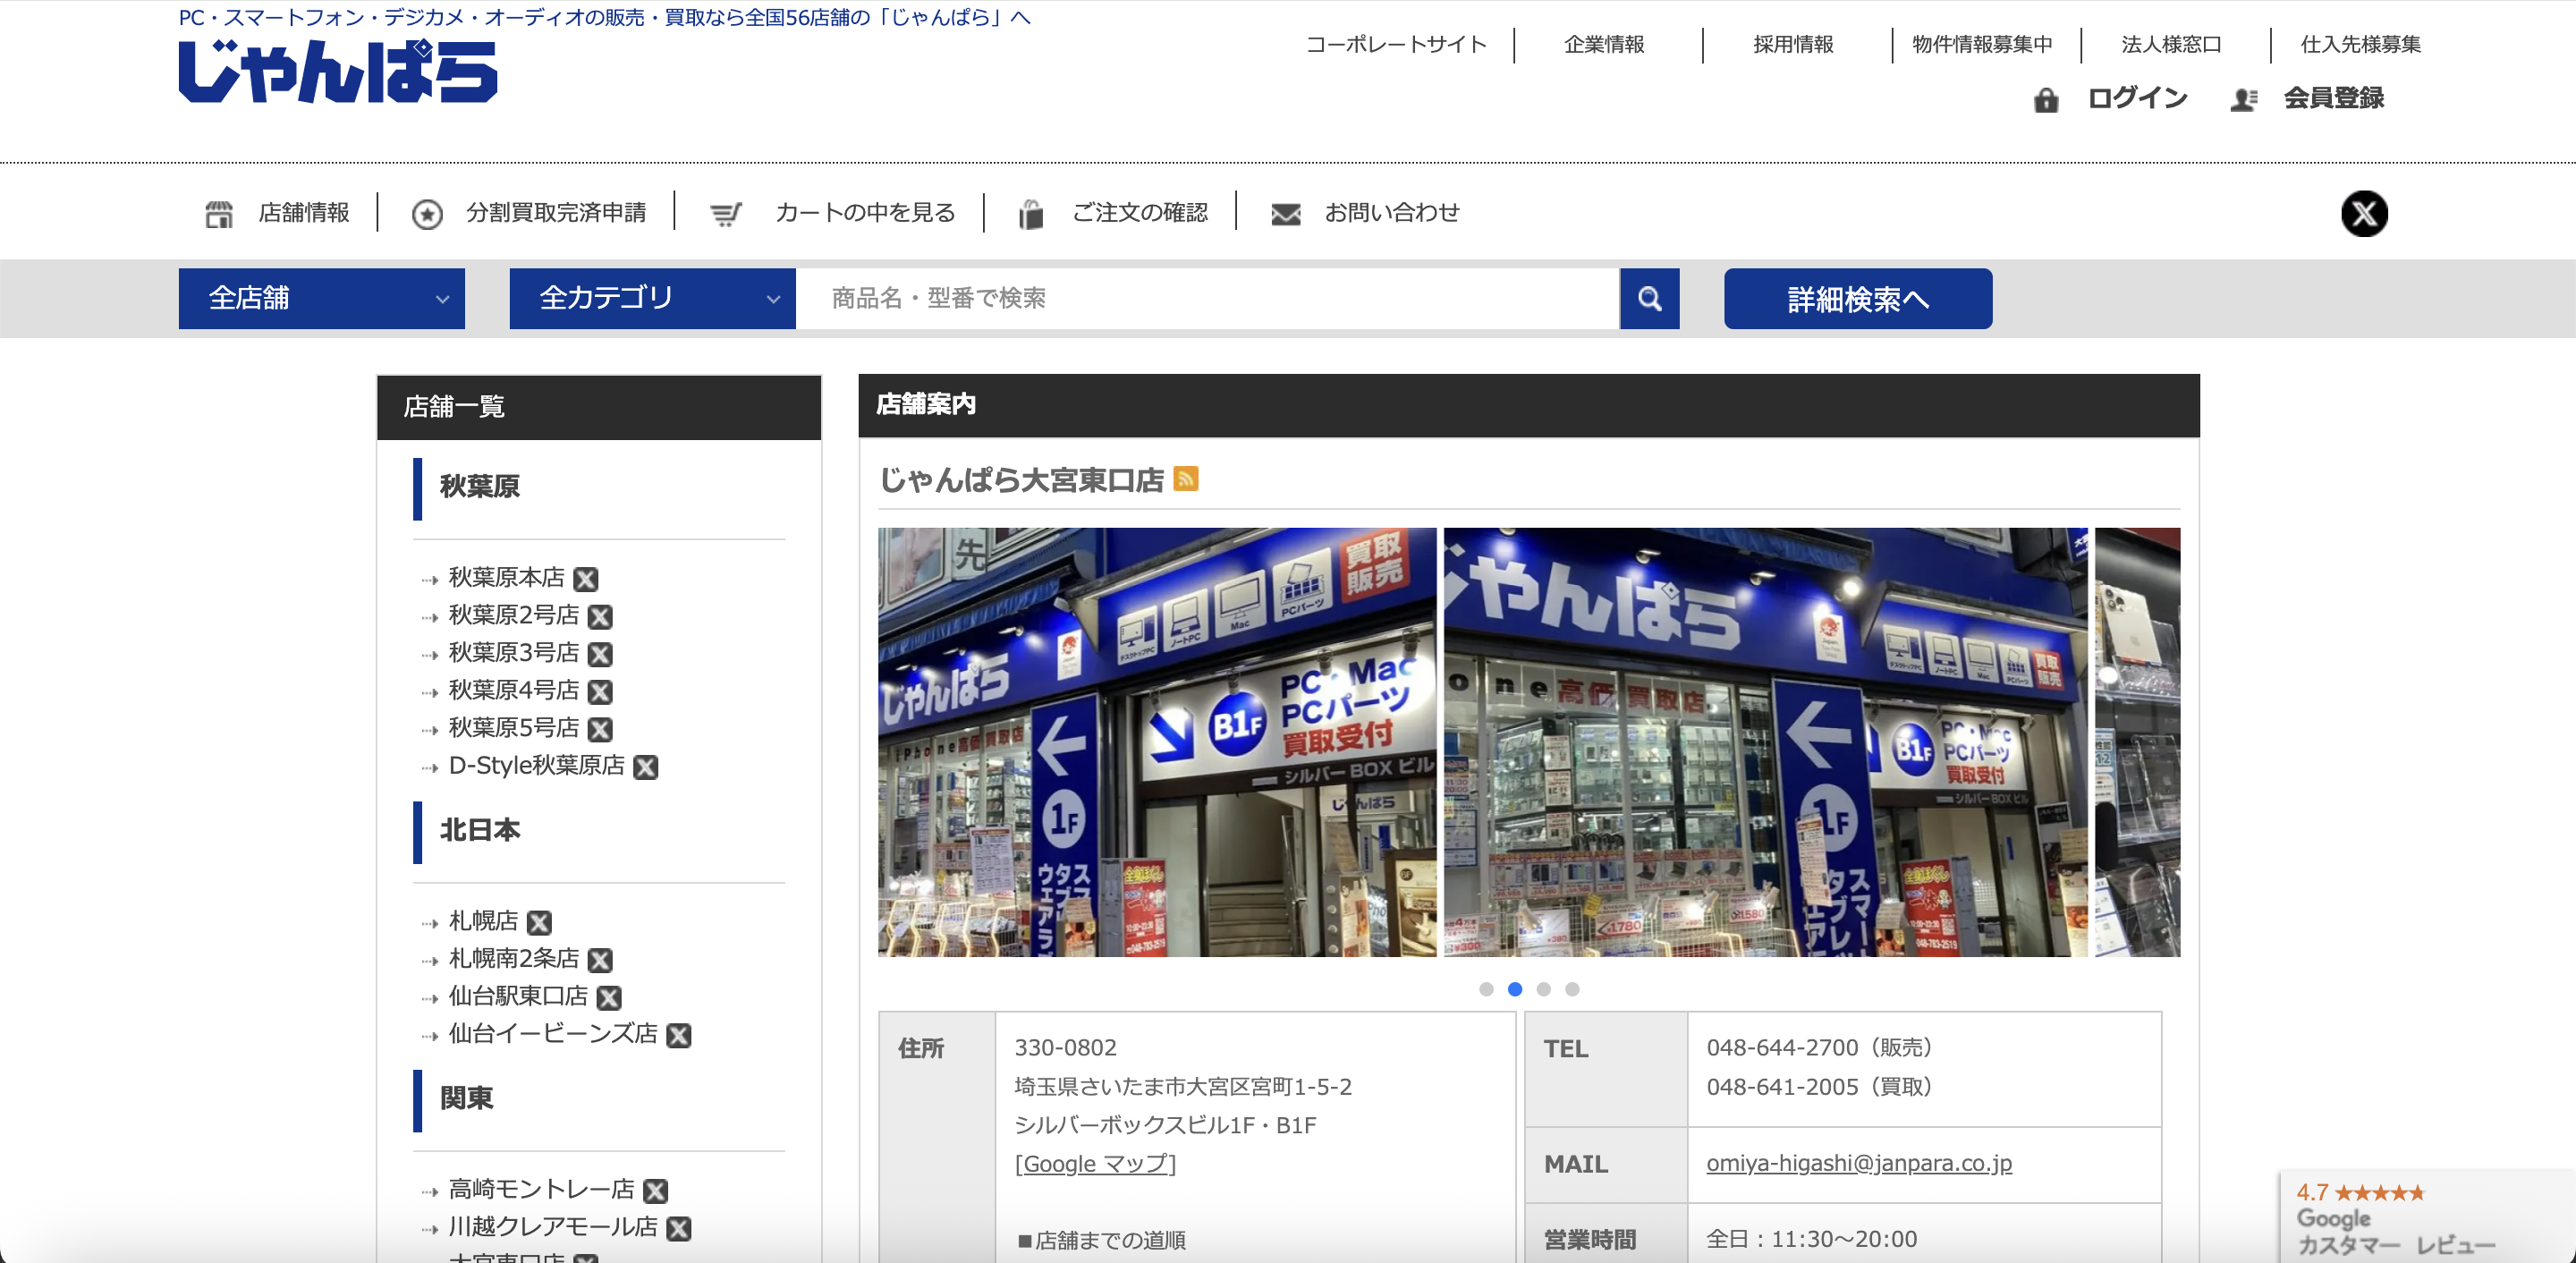Open D-Style秋葉原店 store link
Screen dimensions: 2576x1263
tap(537, 766)
